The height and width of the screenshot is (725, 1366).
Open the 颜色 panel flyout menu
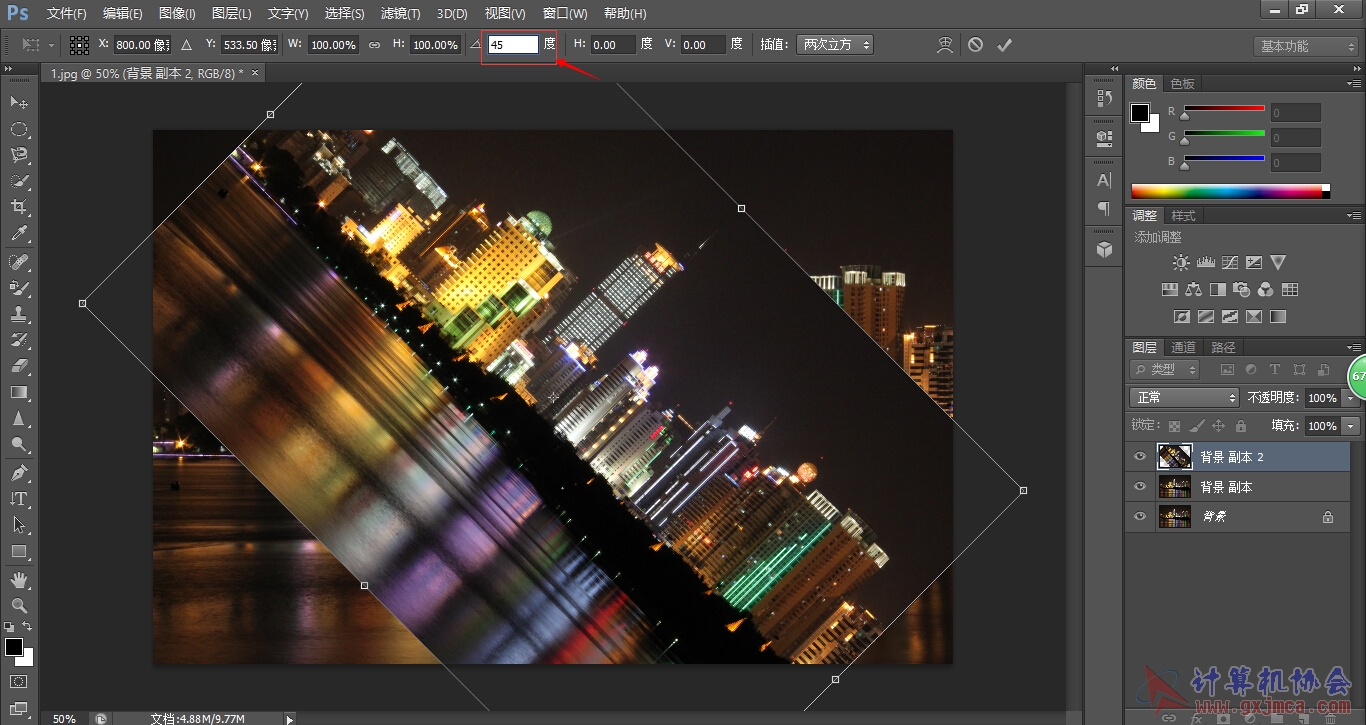click(x=1354, y=83)
